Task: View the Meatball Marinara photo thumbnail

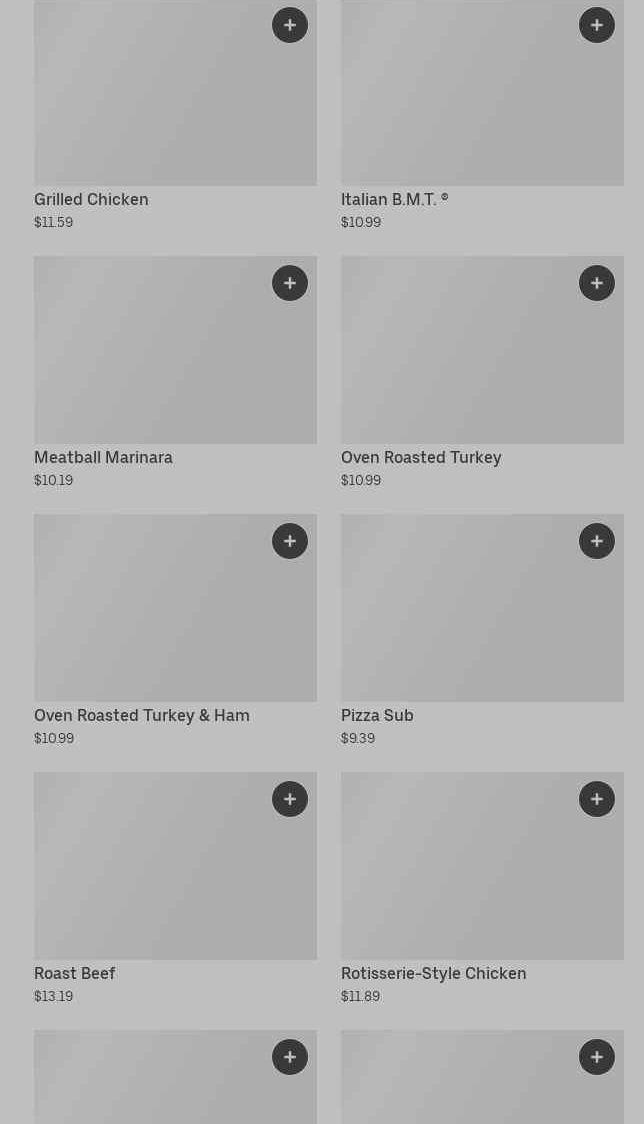Action: tap(175, 350)
